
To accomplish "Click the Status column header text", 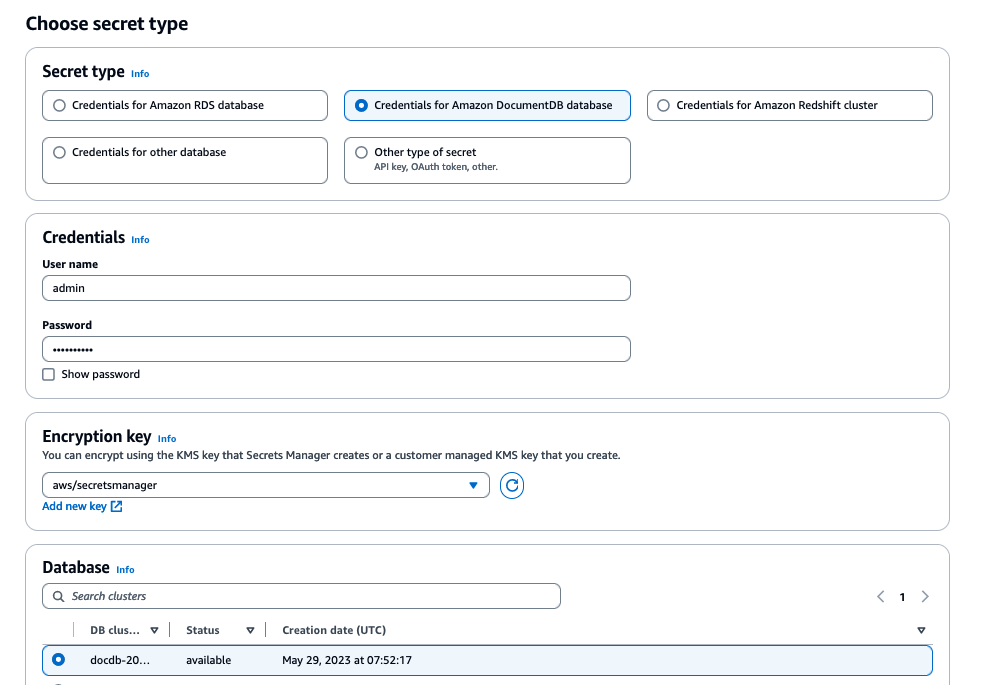I will tap(203, 630).
